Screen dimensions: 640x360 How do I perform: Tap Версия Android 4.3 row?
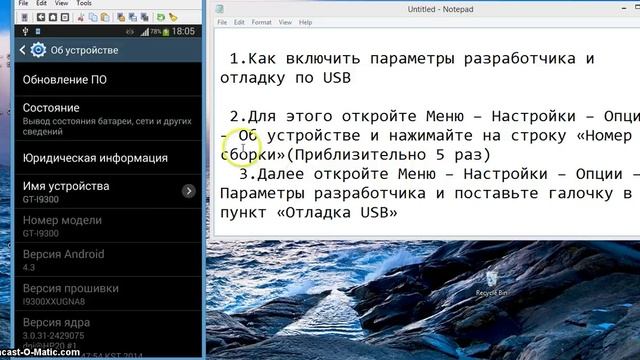pyautogui.click(x=108, y=260)
